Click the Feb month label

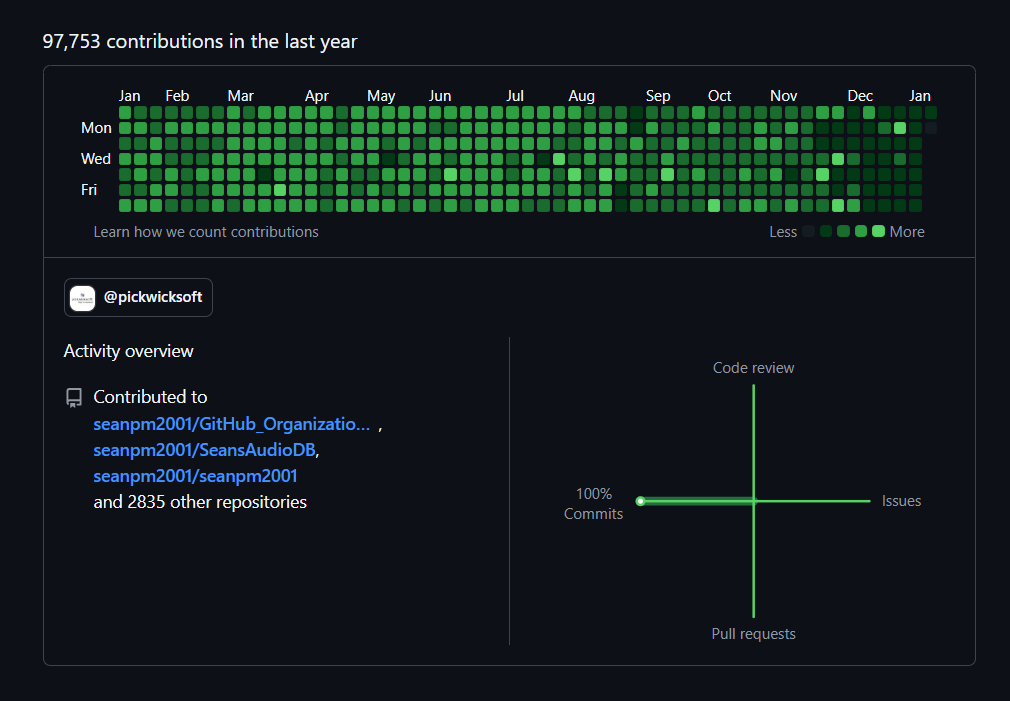pos(177,96)
